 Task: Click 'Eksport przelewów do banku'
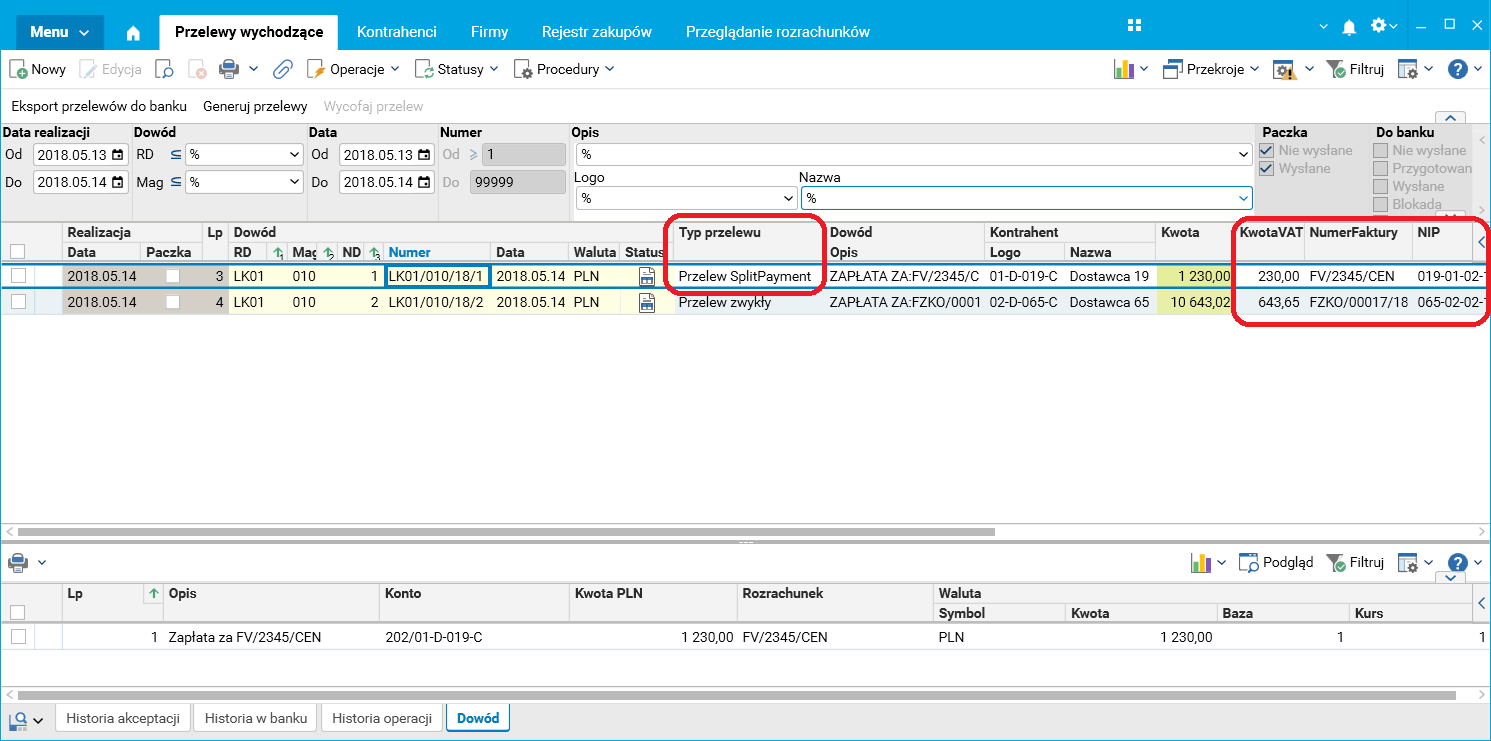point(99,106)
